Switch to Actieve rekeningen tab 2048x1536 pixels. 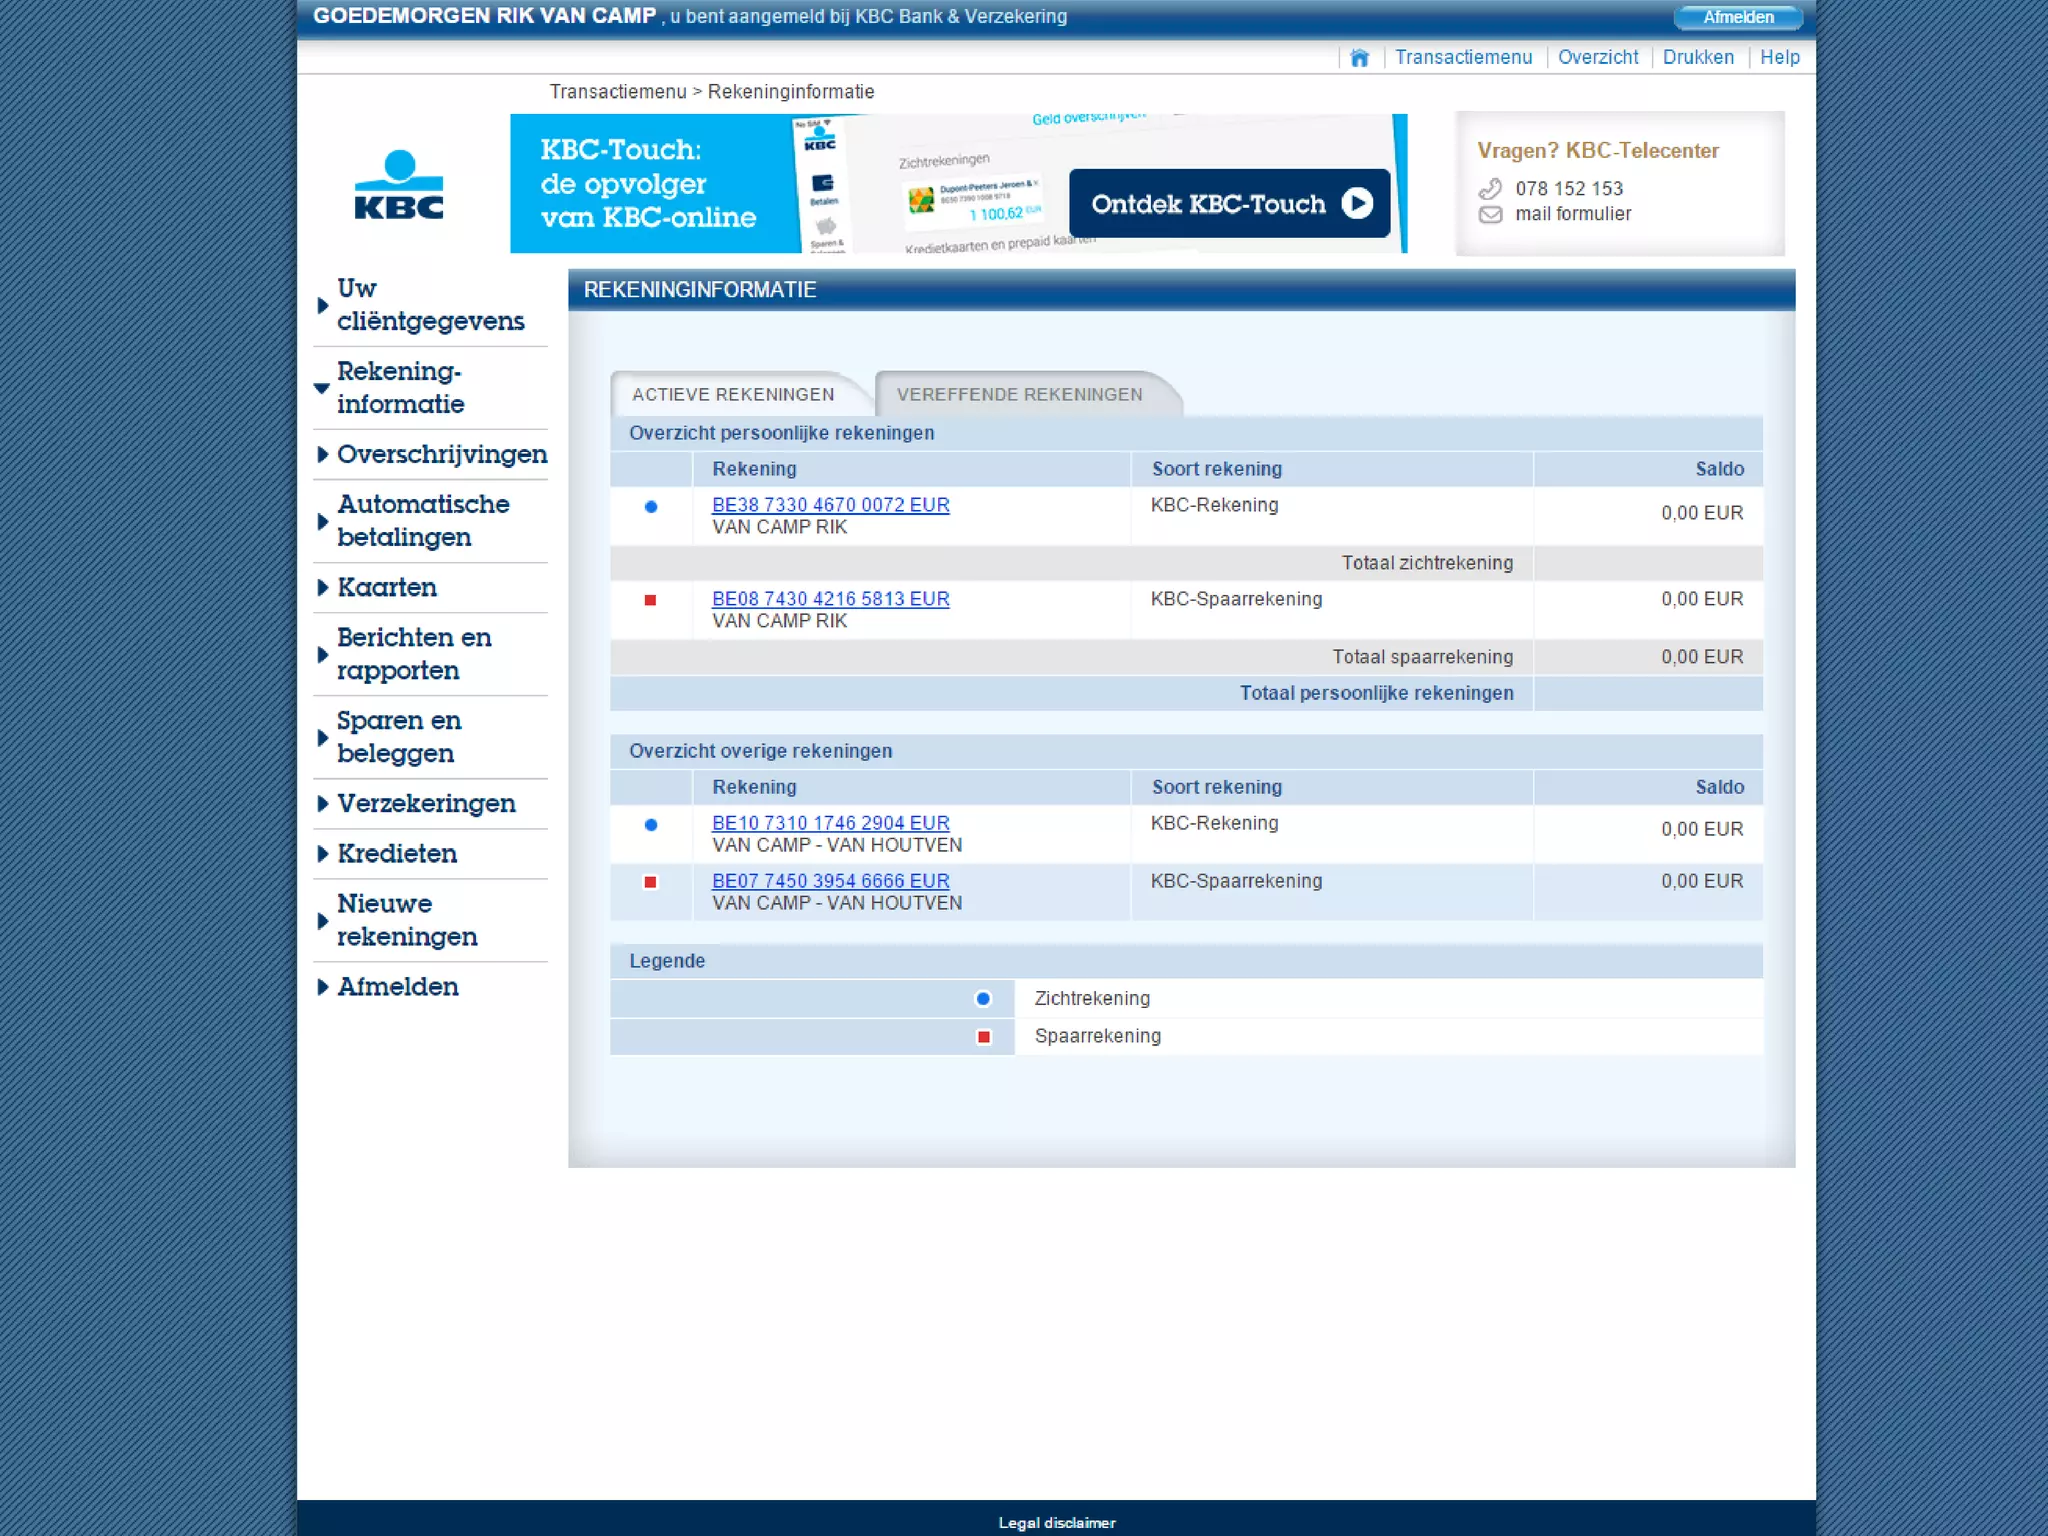click(733, 394)
